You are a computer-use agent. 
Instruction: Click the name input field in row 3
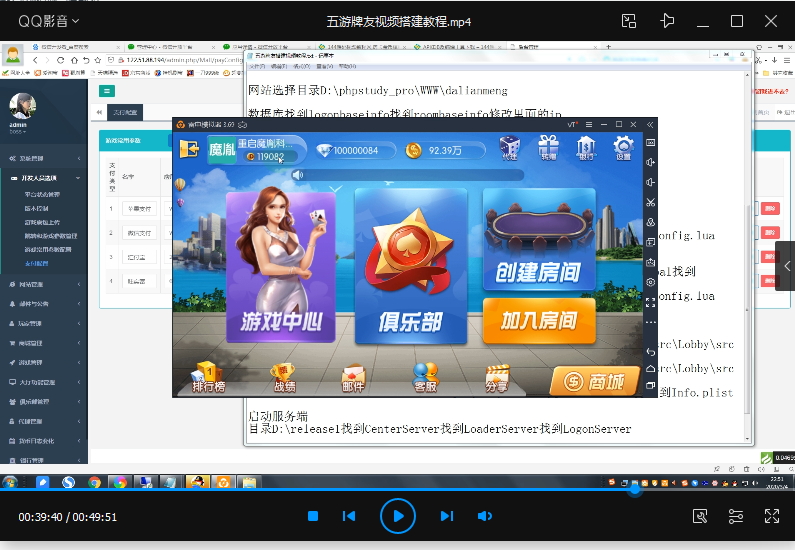(139, 258)
